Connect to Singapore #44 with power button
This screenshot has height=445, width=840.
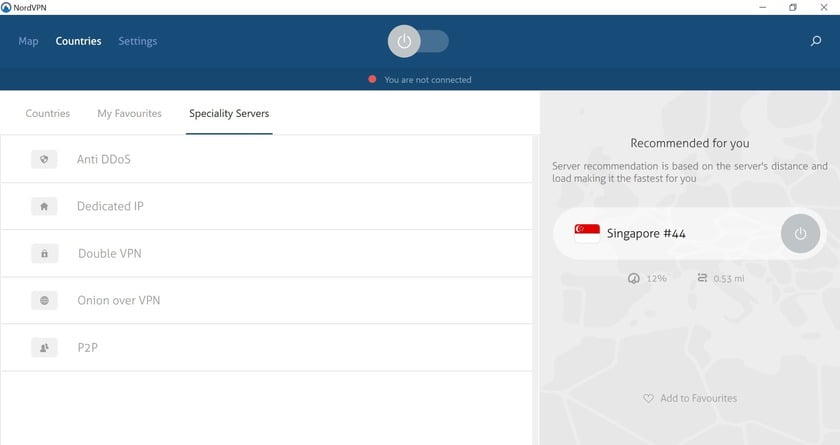pyautogui.click(x=800, y=233)
